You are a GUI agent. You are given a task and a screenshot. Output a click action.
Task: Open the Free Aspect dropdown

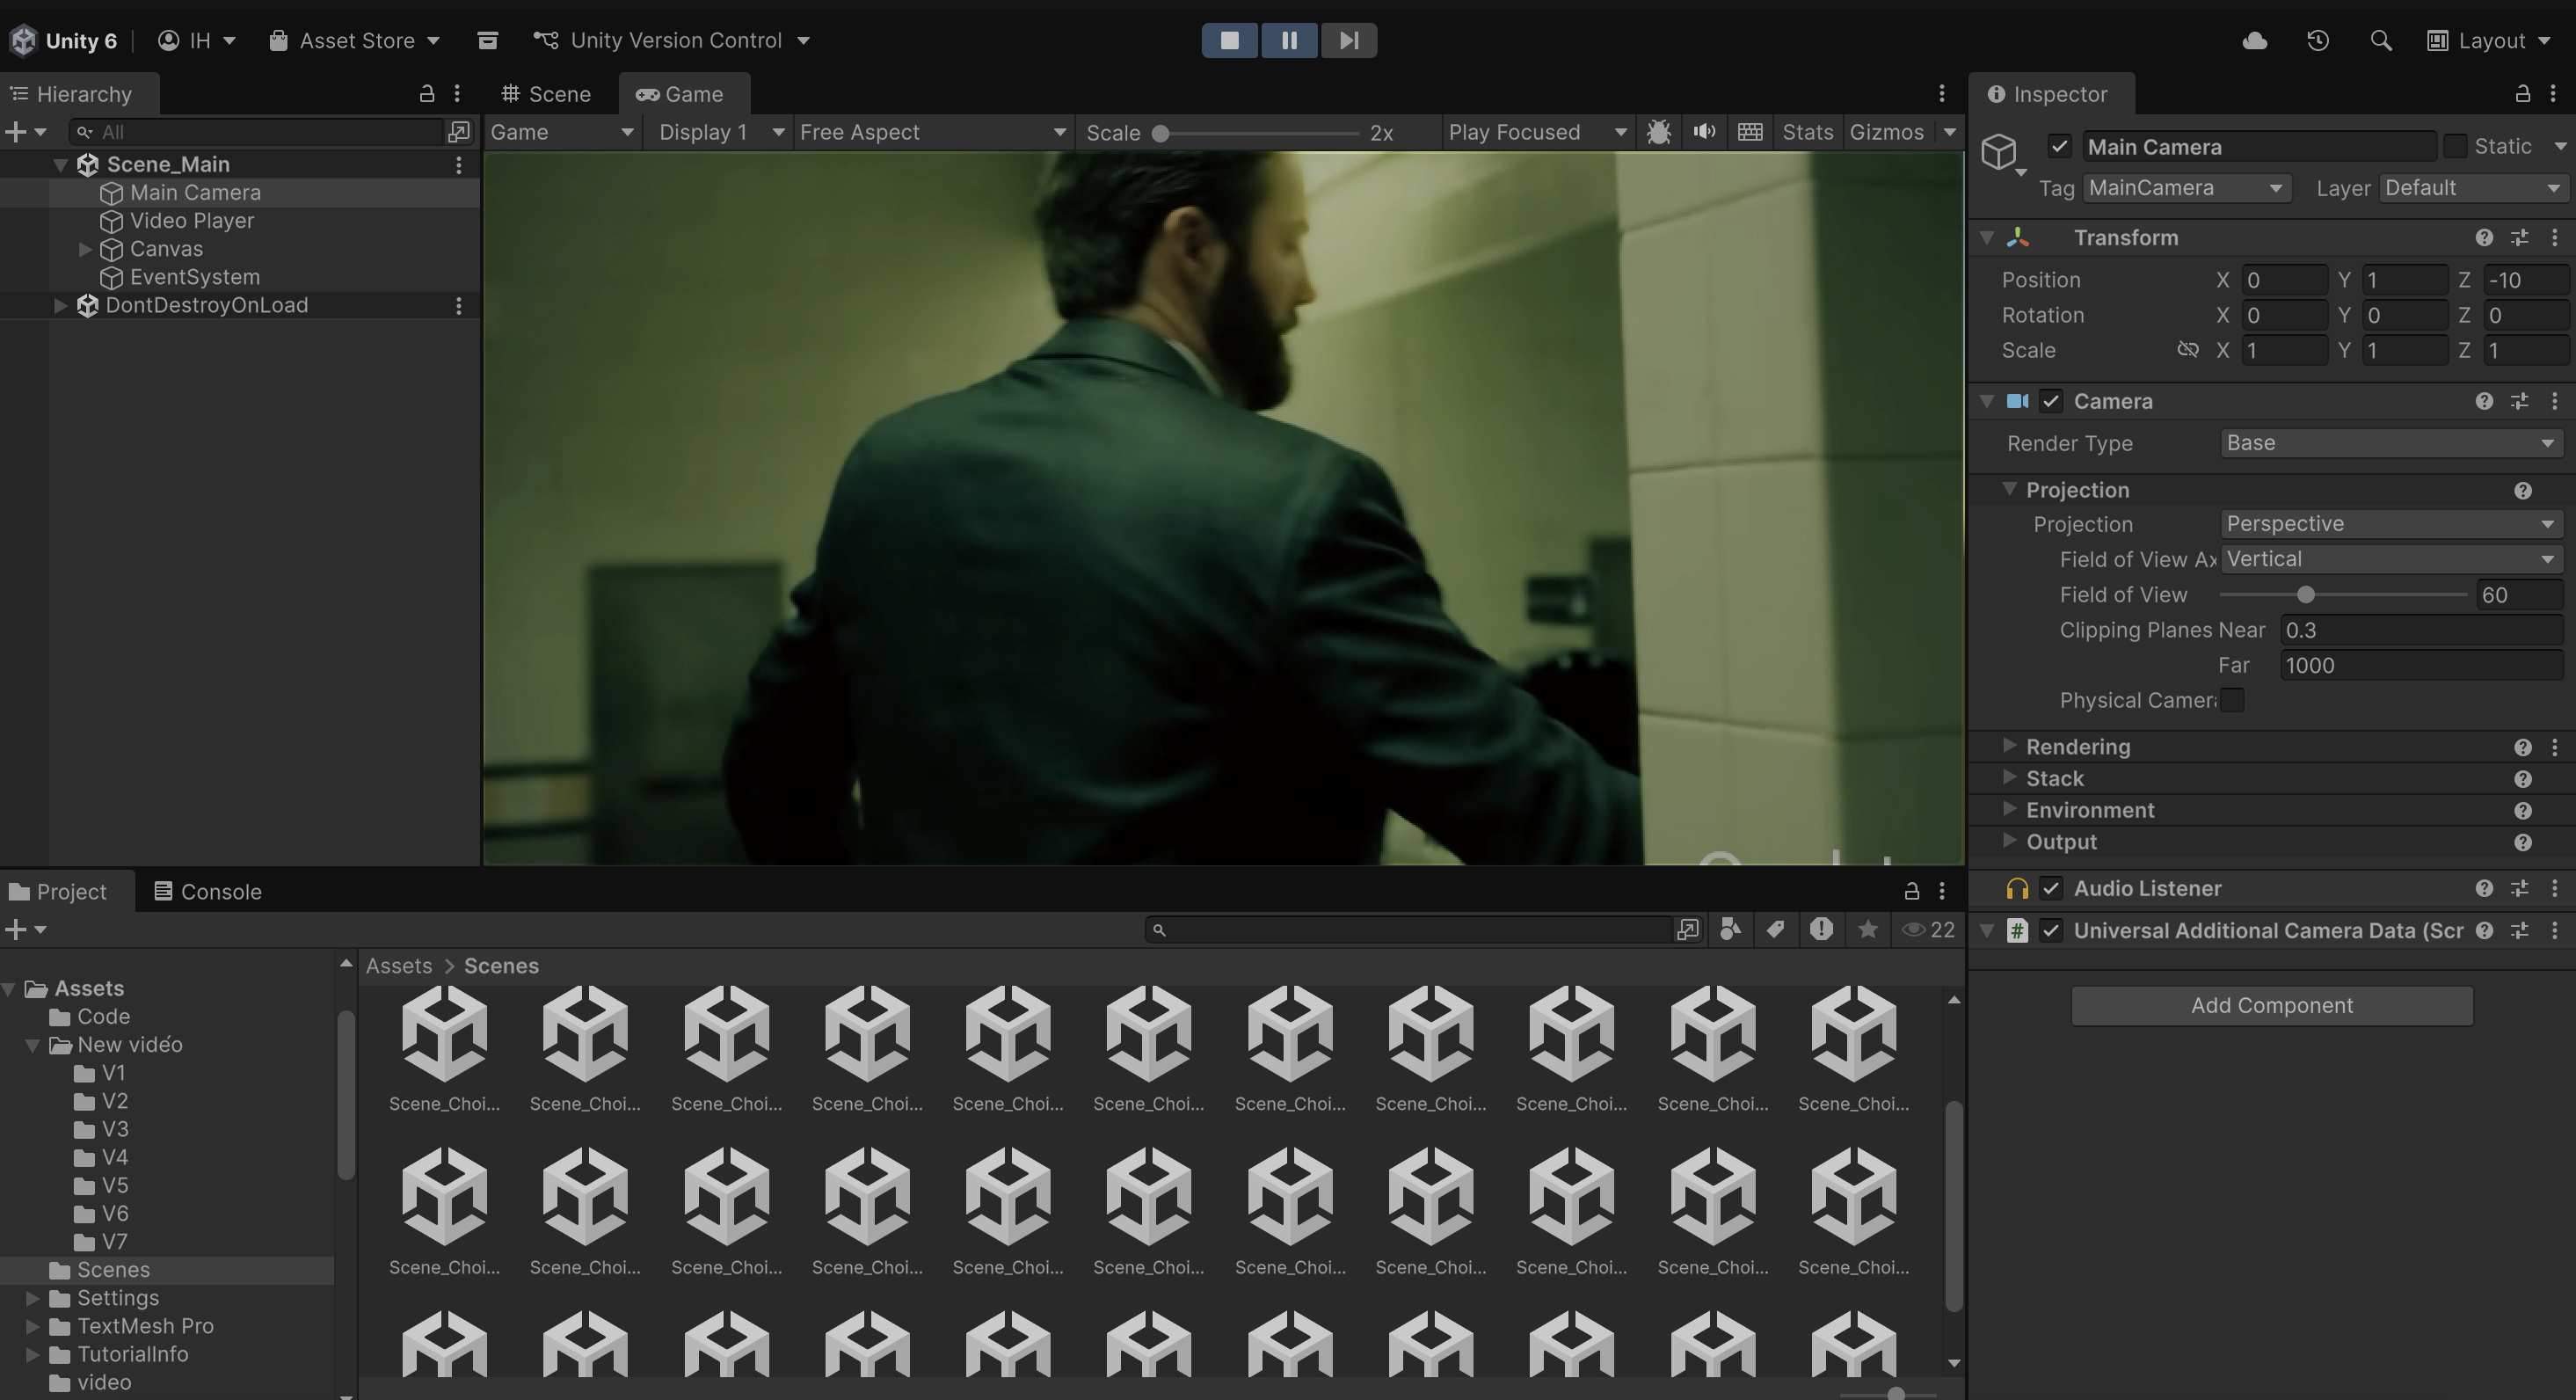coord(932,132)
